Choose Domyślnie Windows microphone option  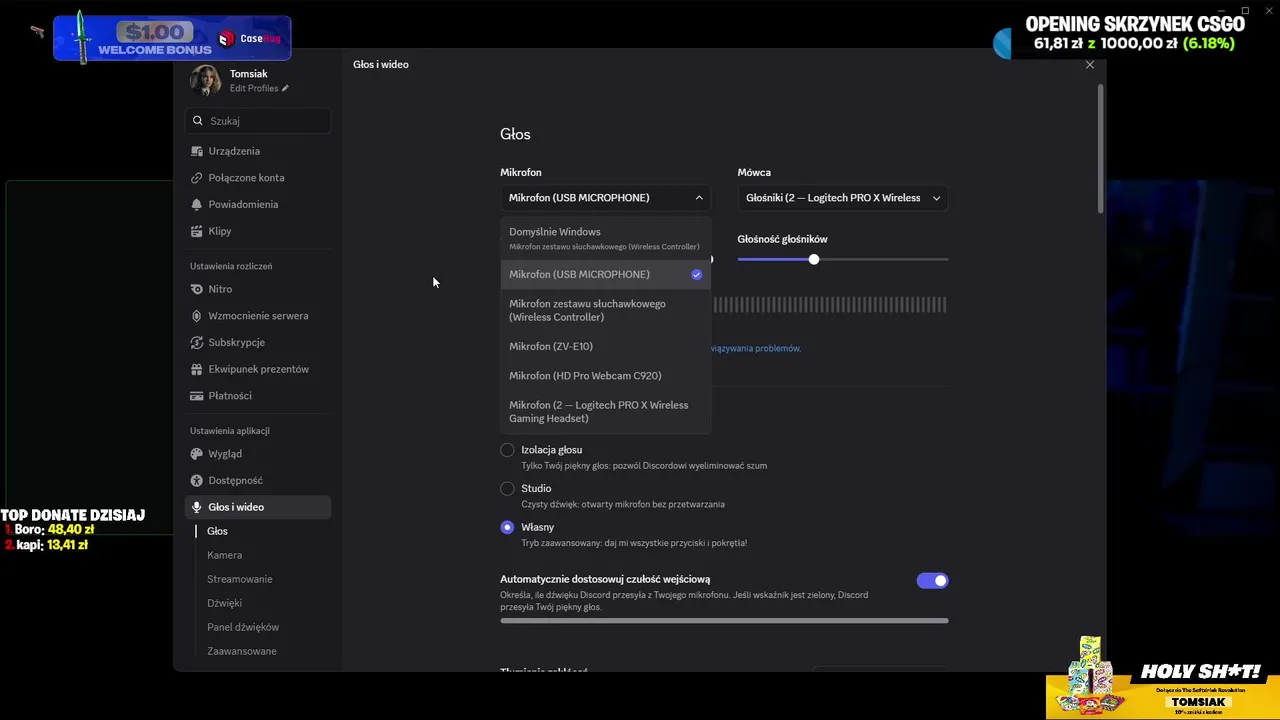[605, 239]
